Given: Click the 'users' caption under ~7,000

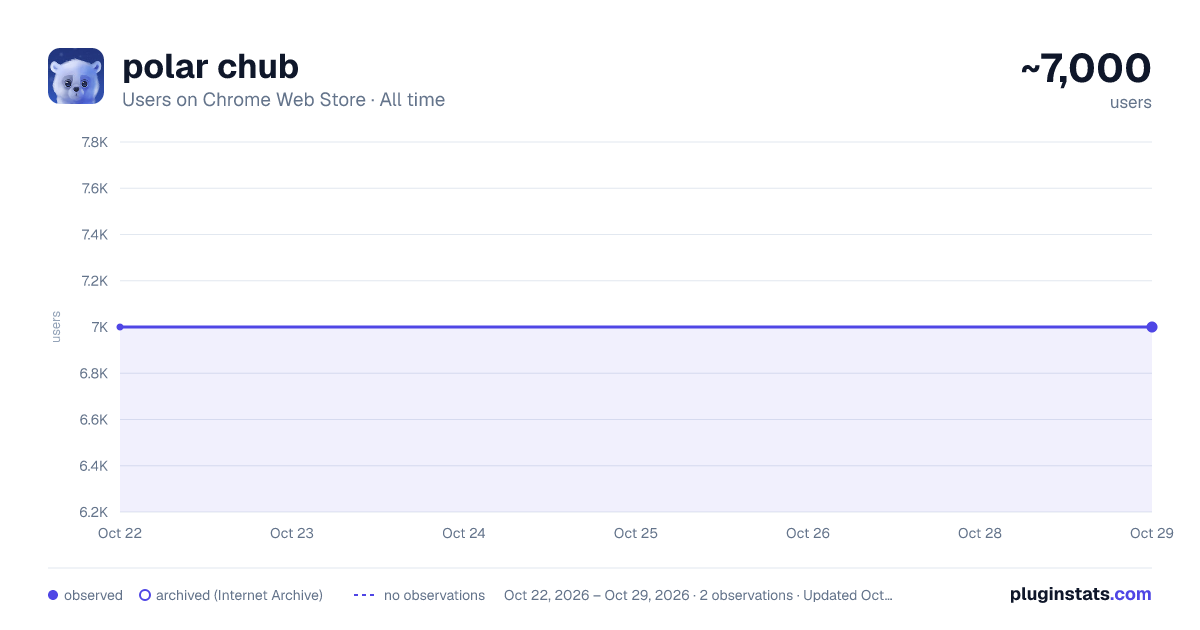Looking at the screenshot, I should point(1131,102).
